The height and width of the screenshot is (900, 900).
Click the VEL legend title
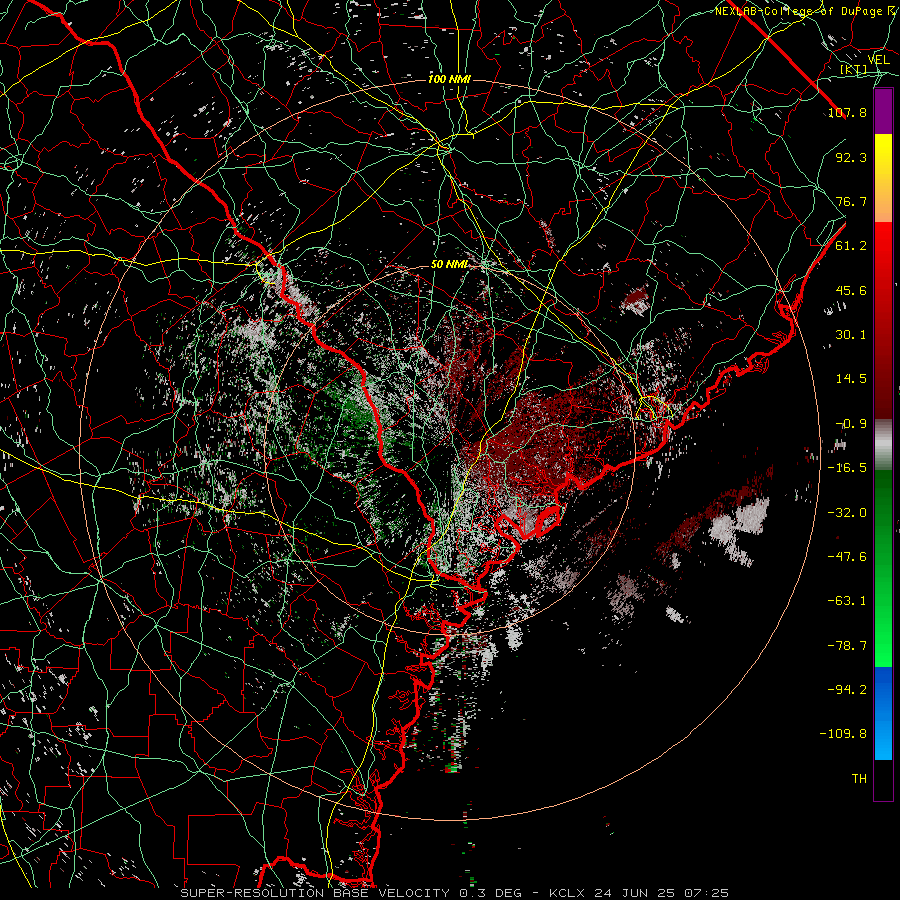click(878, 59)
